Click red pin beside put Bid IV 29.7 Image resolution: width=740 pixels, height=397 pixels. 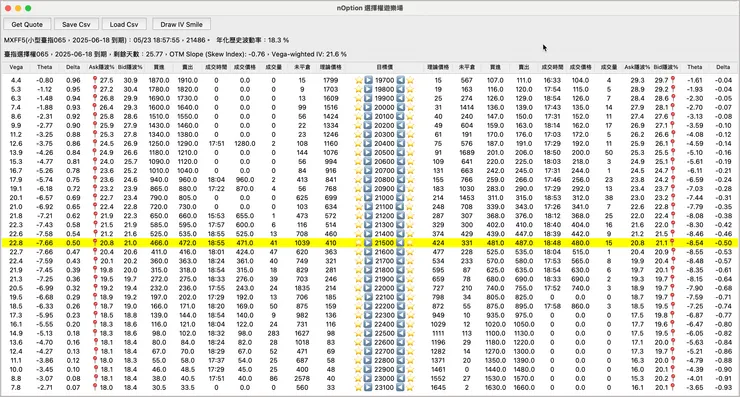673,80
